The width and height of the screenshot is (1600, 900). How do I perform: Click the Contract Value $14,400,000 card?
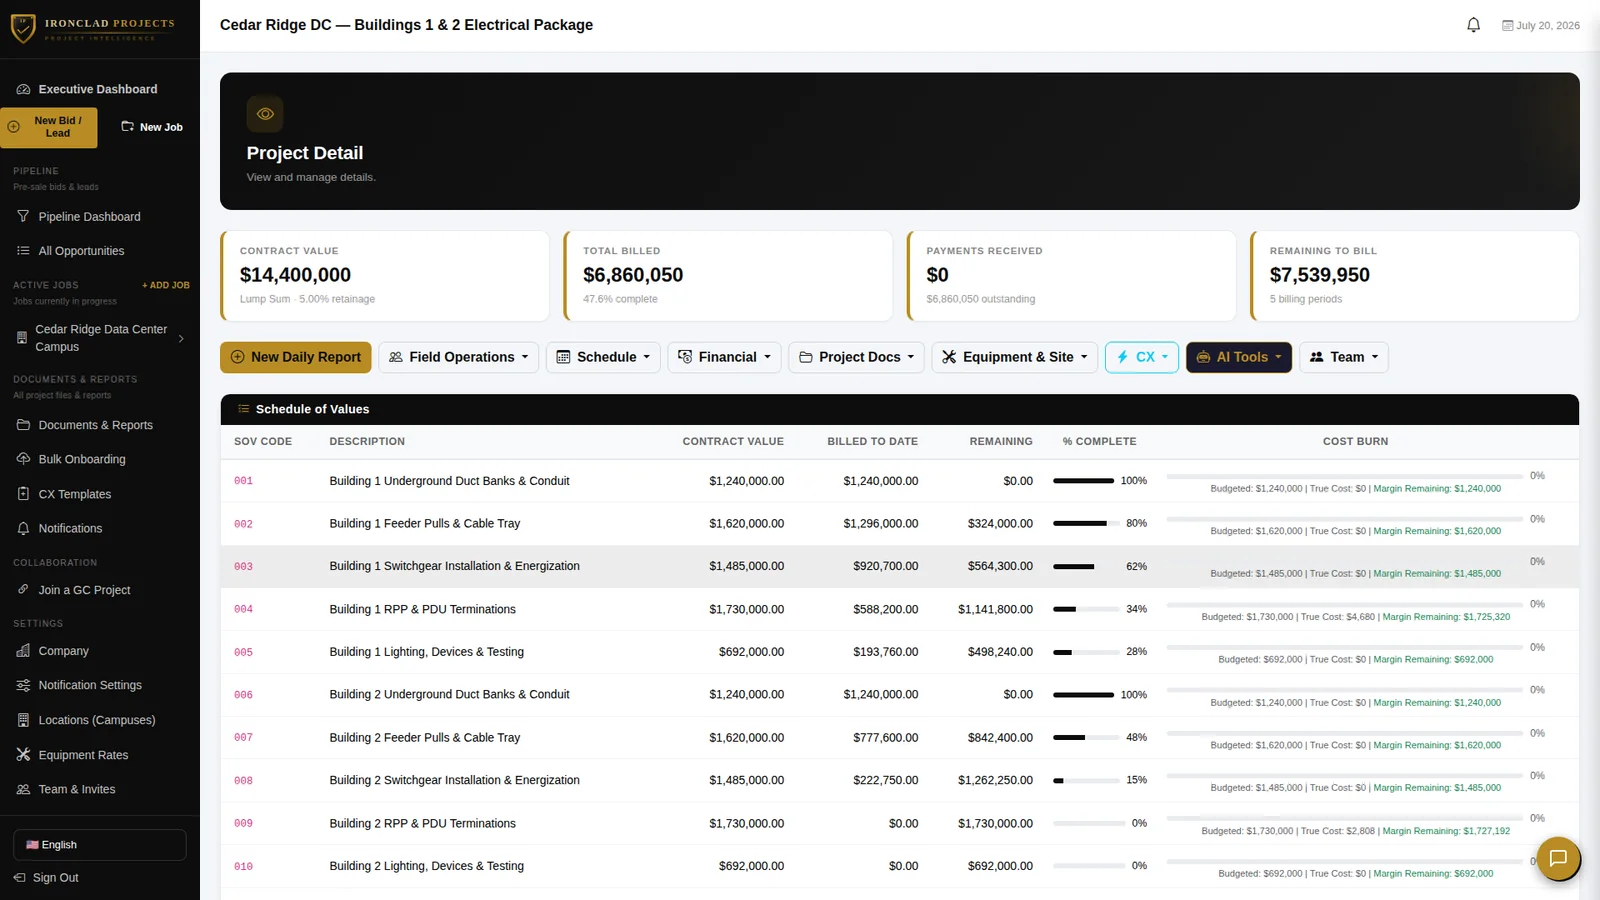coord(385,276)
